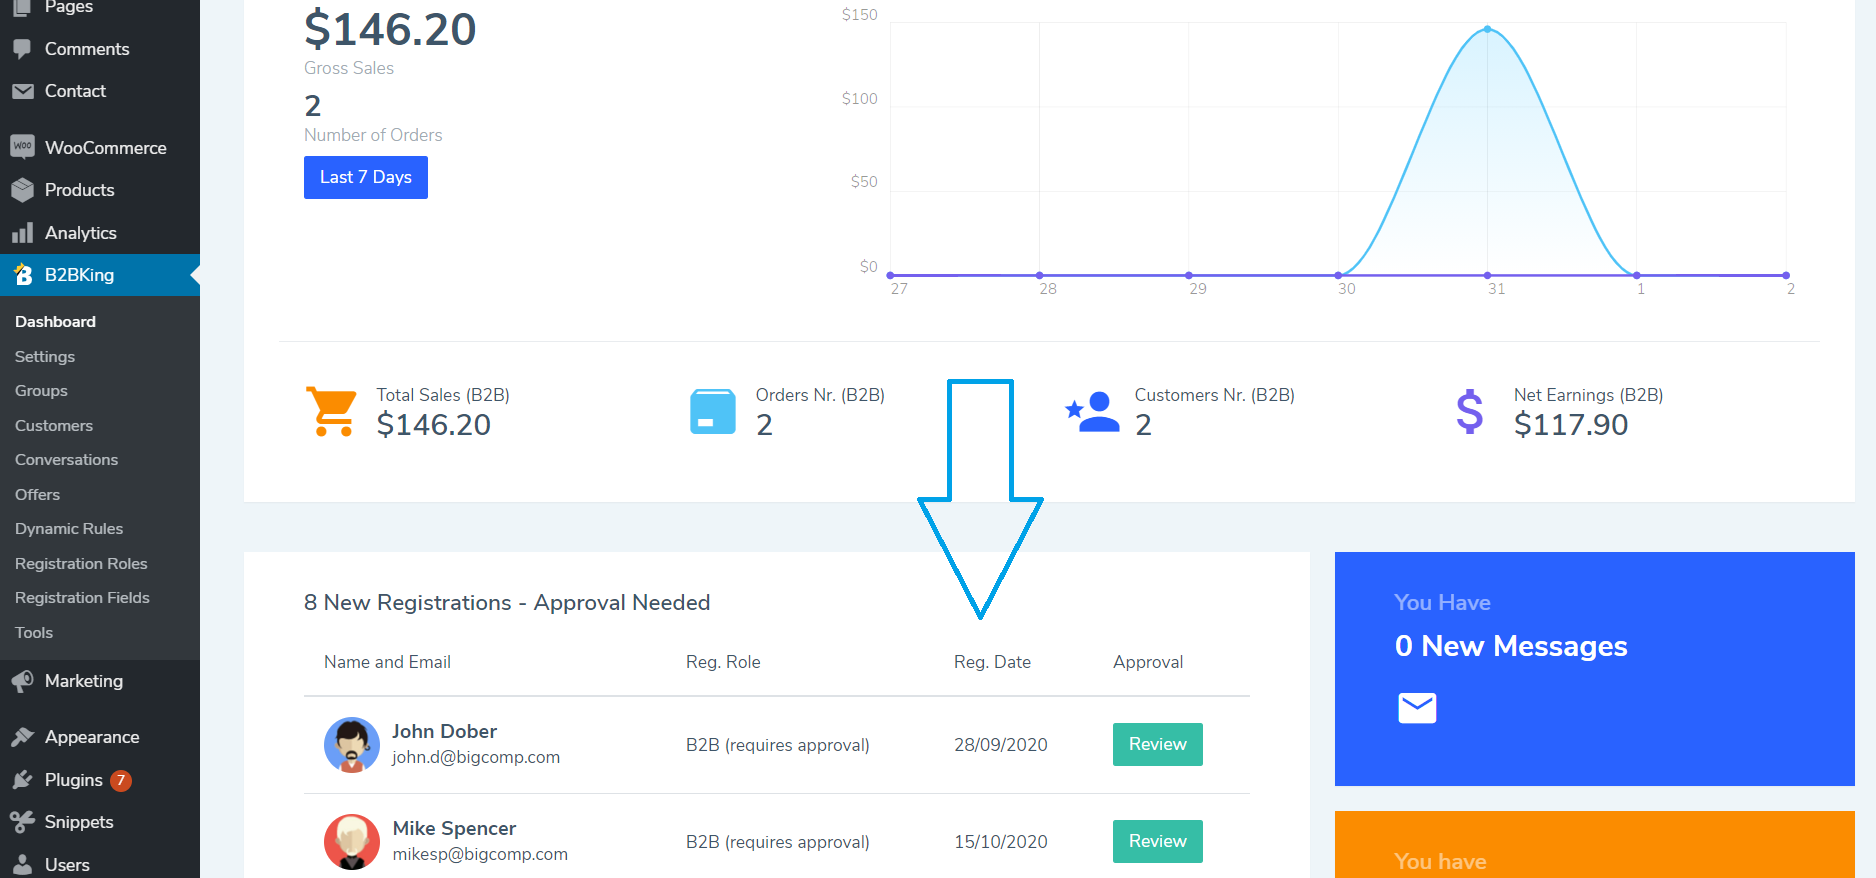The width and height of the screenshot is (1876, 878).
Task: Click the Approval column header
Action: tap(1148, 662)
